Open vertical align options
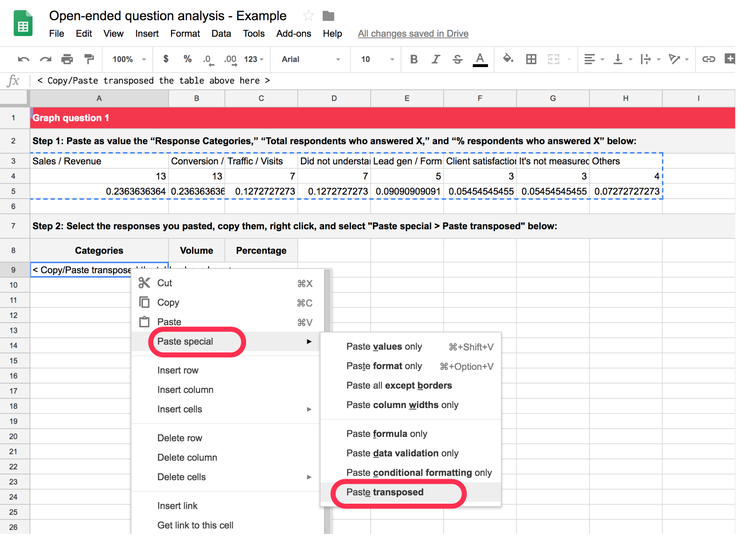The width and height of the screenshot is (750, 549). tap(622, 59)
